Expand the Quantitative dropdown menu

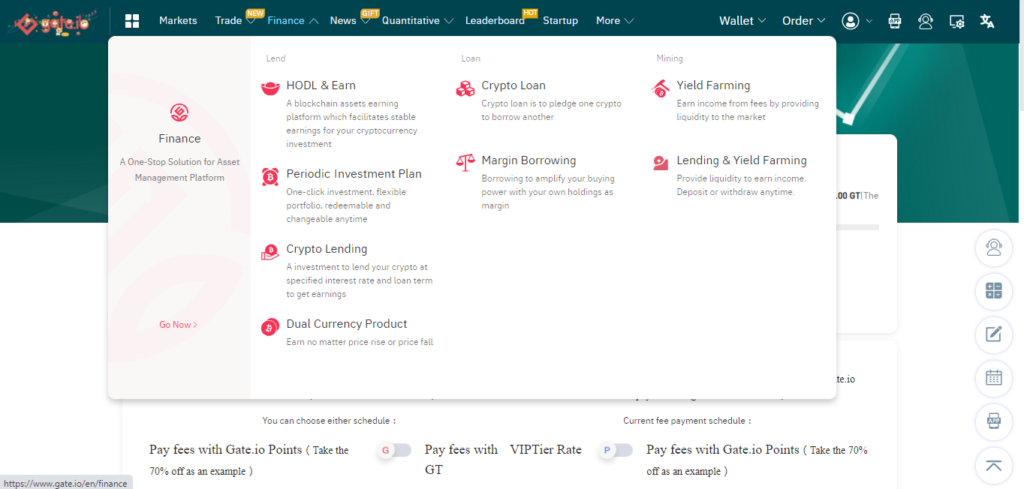[x=449, y=21]
